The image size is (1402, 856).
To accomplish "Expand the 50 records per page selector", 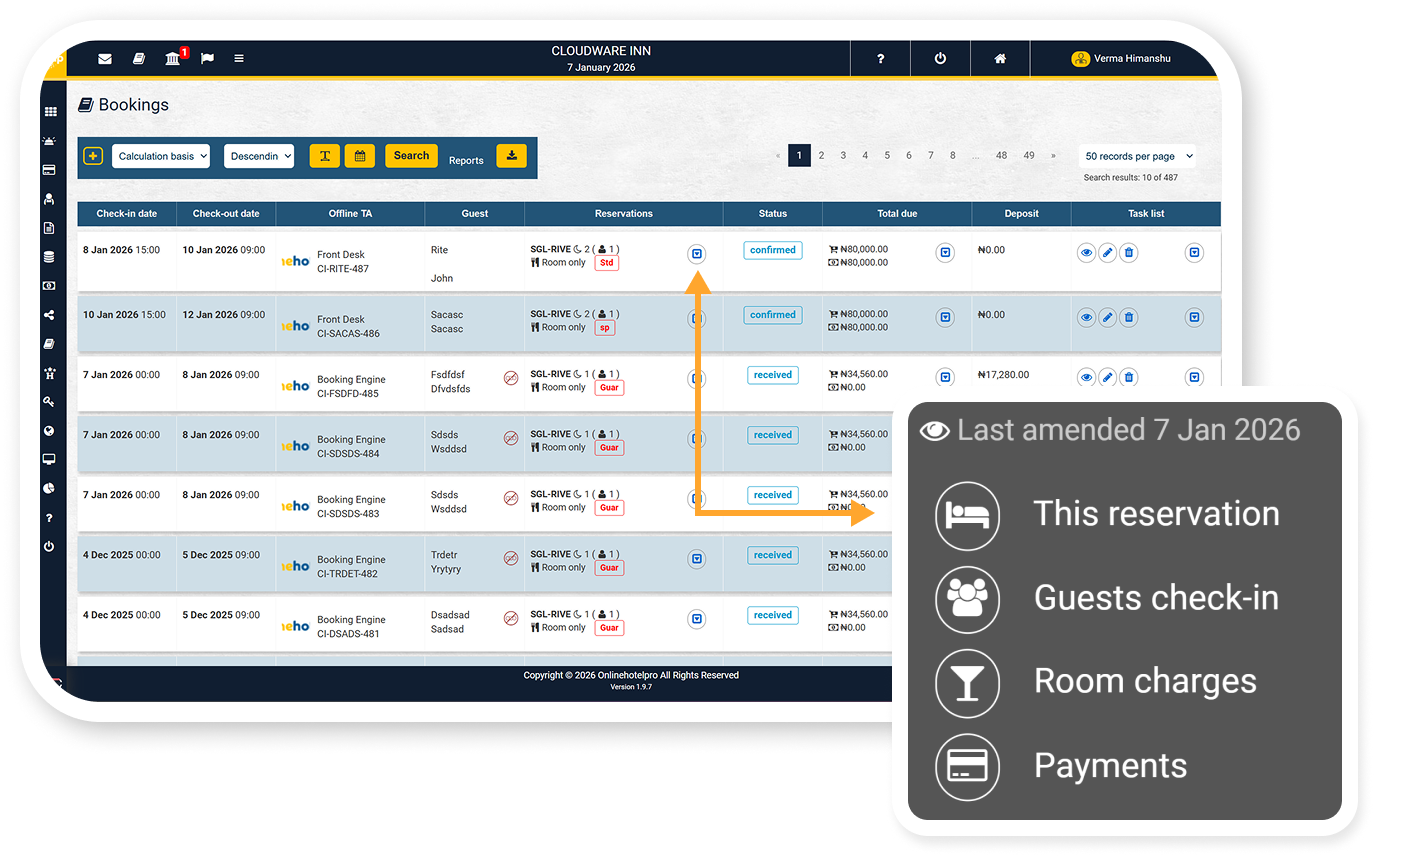I will coord(1138,156).
